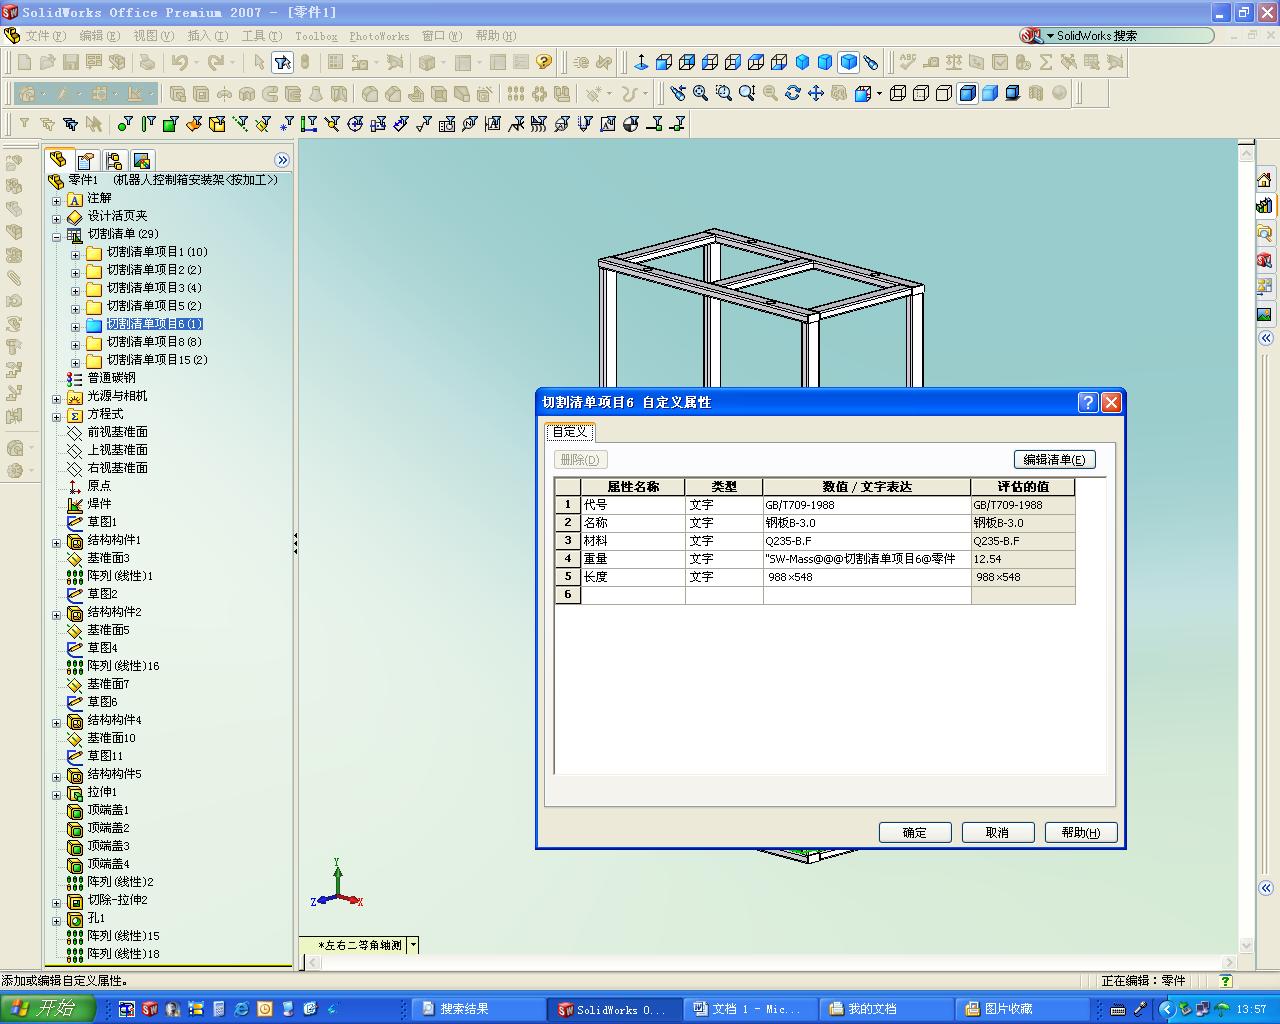Select the Rotate View tool

(x=793, y=93)
